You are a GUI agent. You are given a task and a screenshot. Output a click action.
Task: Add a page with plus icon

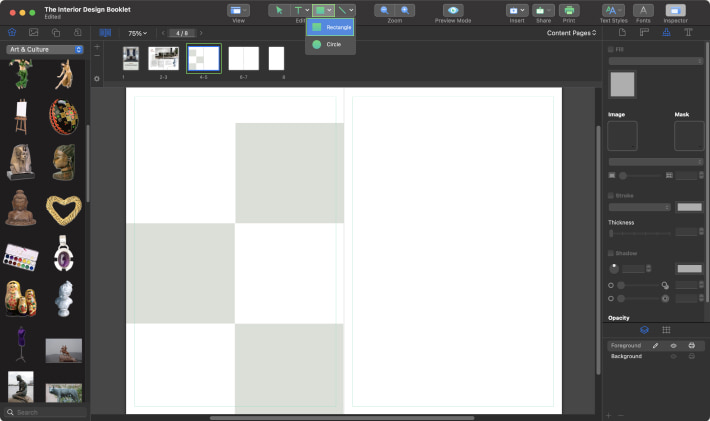[97, 47]
